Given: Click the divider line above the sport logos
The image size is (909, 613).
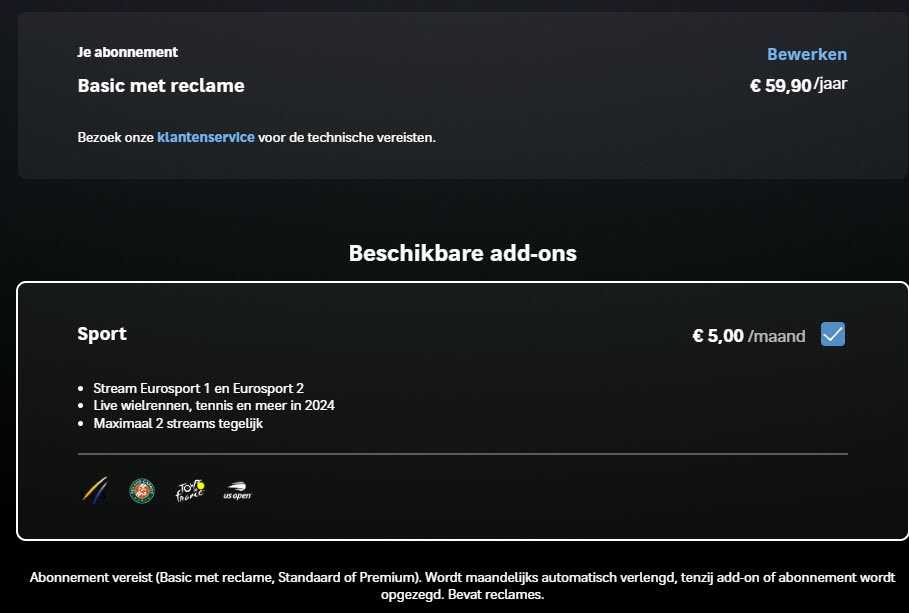Looking at the screenshot, I should click(462, 454).
